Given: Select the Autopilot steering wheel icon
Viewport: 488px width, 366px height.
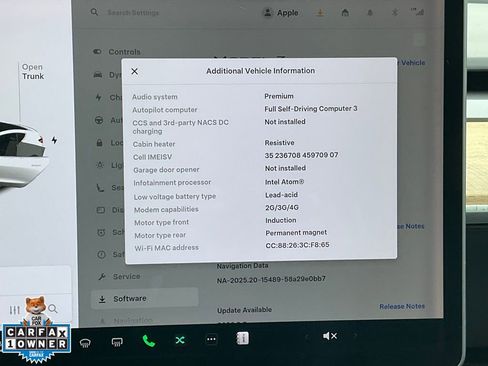Looking at the screenshot, I should (x=99, y=120).
